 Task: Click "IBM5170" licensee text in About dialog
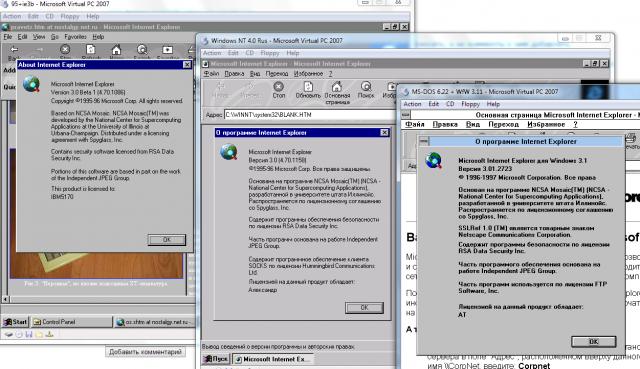(x=62, y=197)
